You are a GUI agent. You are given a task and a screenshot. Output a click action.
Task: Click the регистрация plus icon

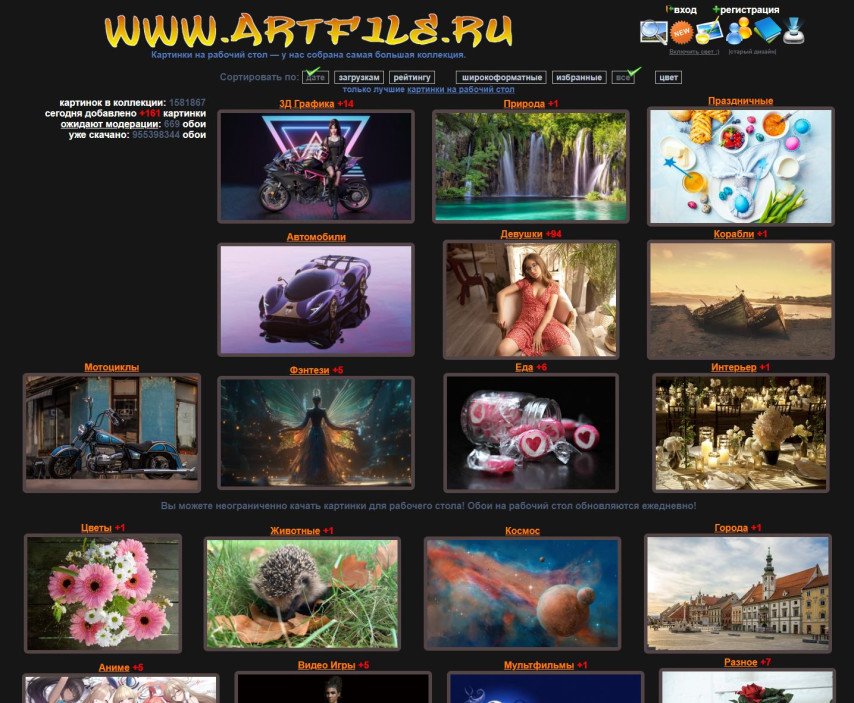tap(716, 9)
